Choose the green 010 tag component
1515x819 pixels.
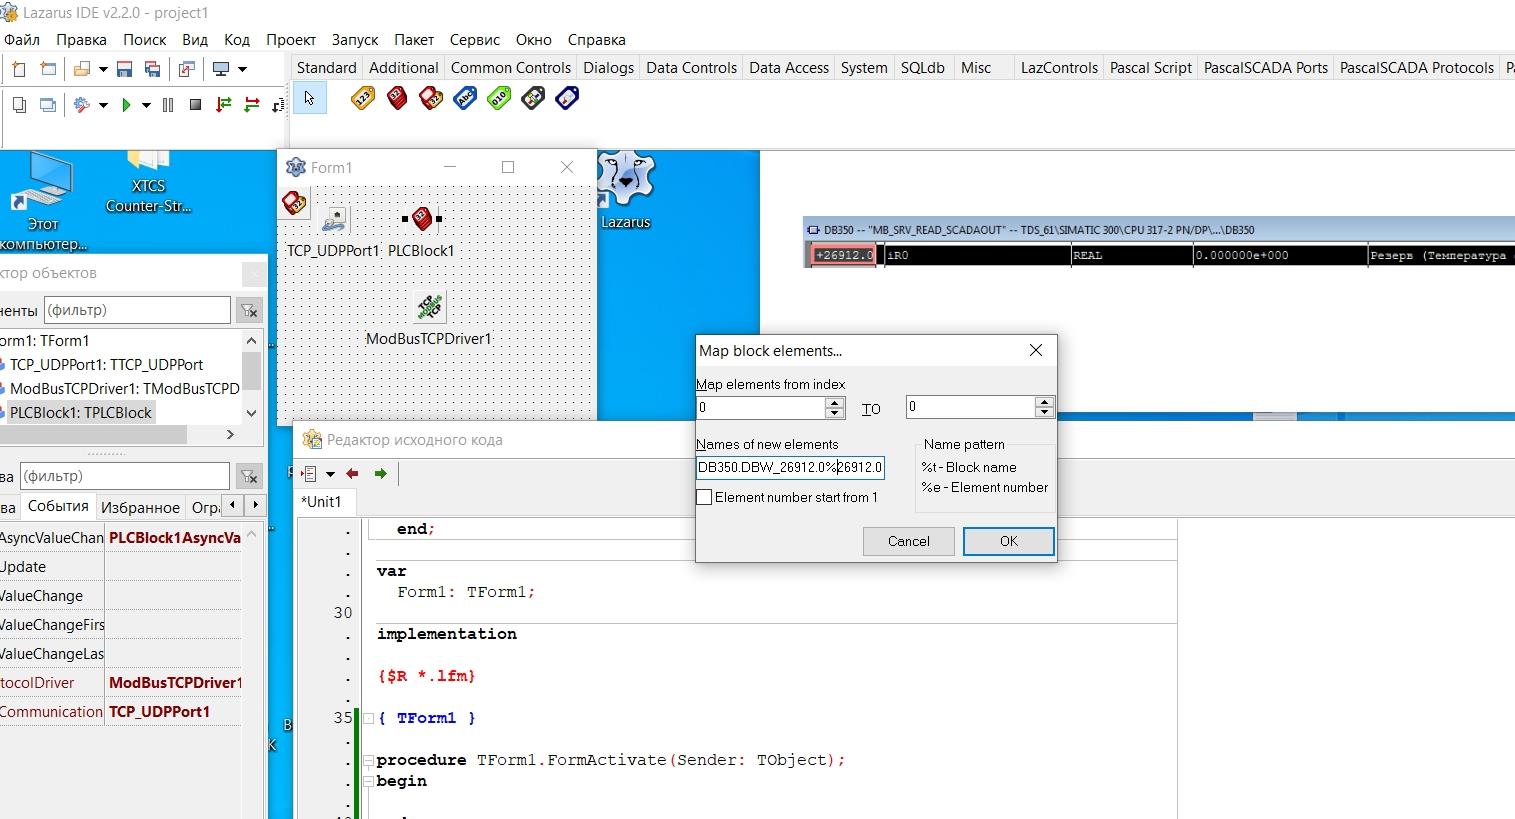[499, 98]
